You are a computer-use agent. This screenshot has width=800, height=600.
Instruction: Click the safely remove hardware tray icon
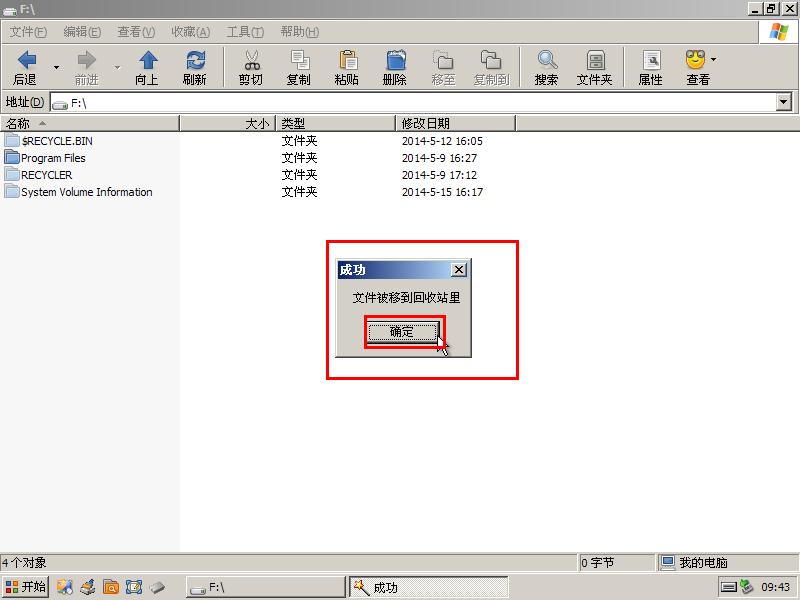746,587
